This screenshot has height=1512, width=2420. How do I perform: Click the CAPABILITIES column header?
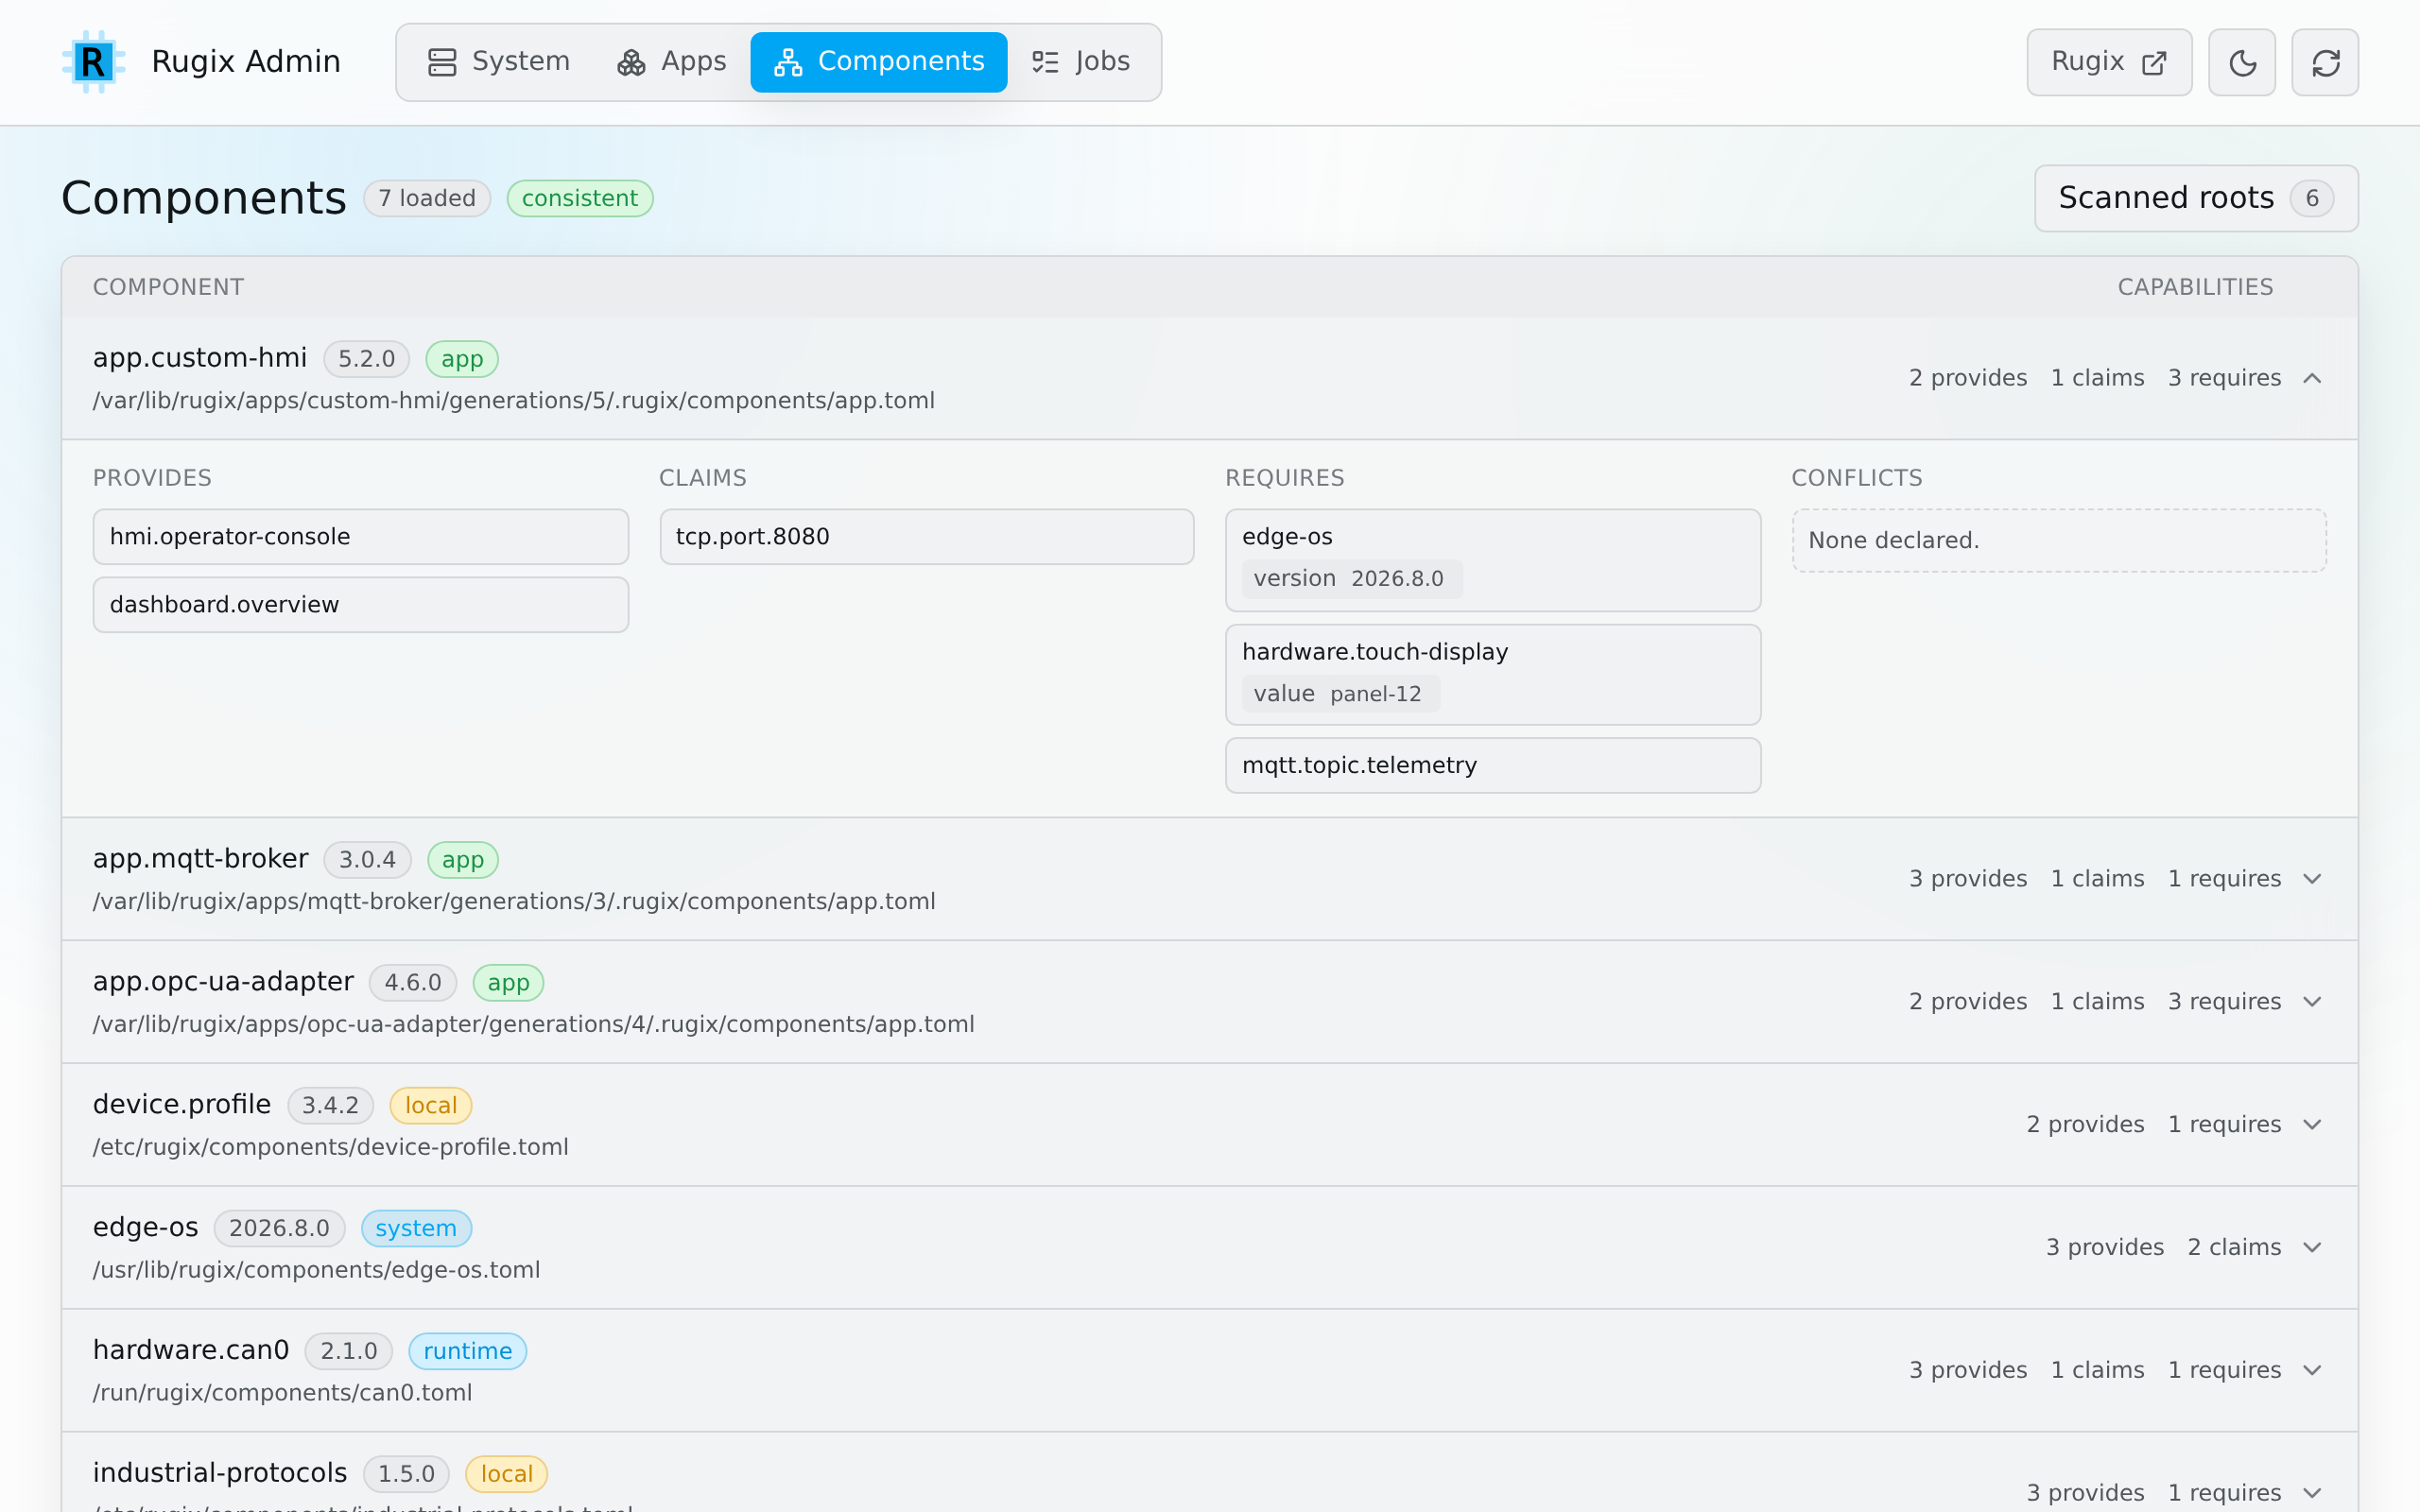coord(2195,288)
